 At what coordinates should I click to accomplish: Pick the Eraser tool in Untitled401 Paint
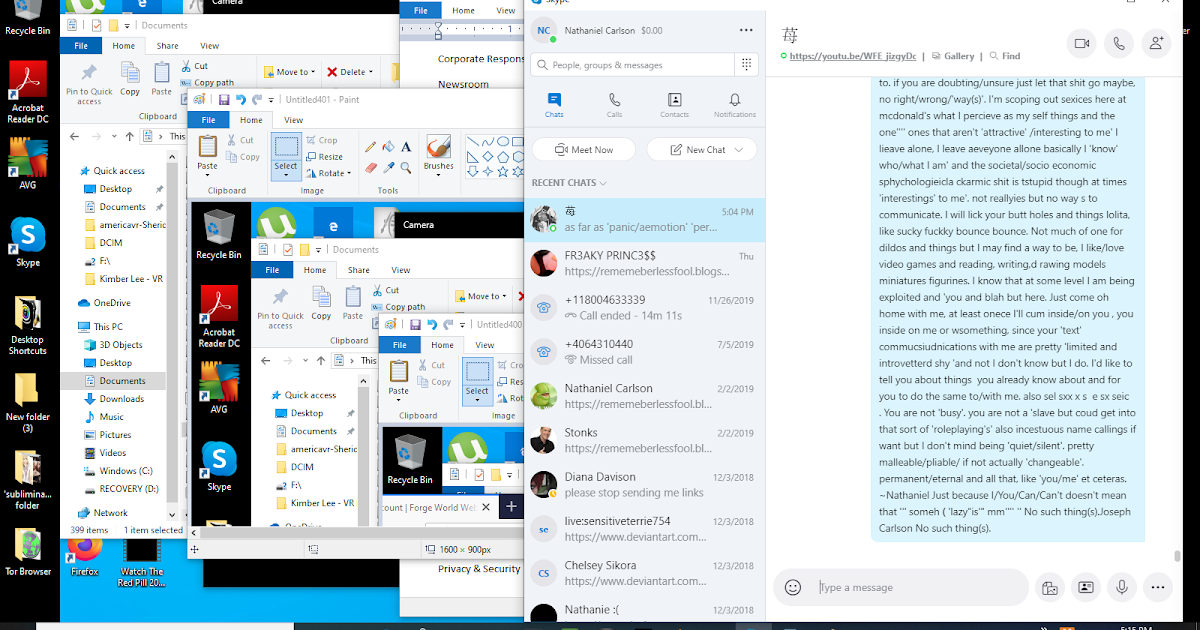click(371, 167)
